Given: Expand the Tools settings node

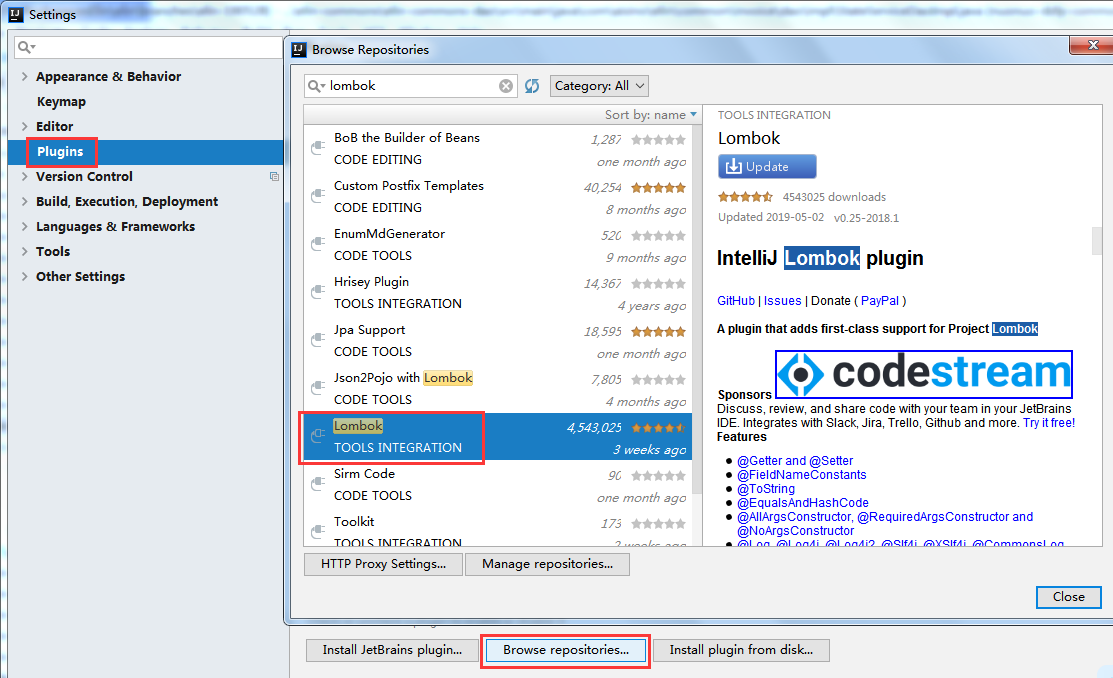Looking at the screenshot, I should (25, 251).
